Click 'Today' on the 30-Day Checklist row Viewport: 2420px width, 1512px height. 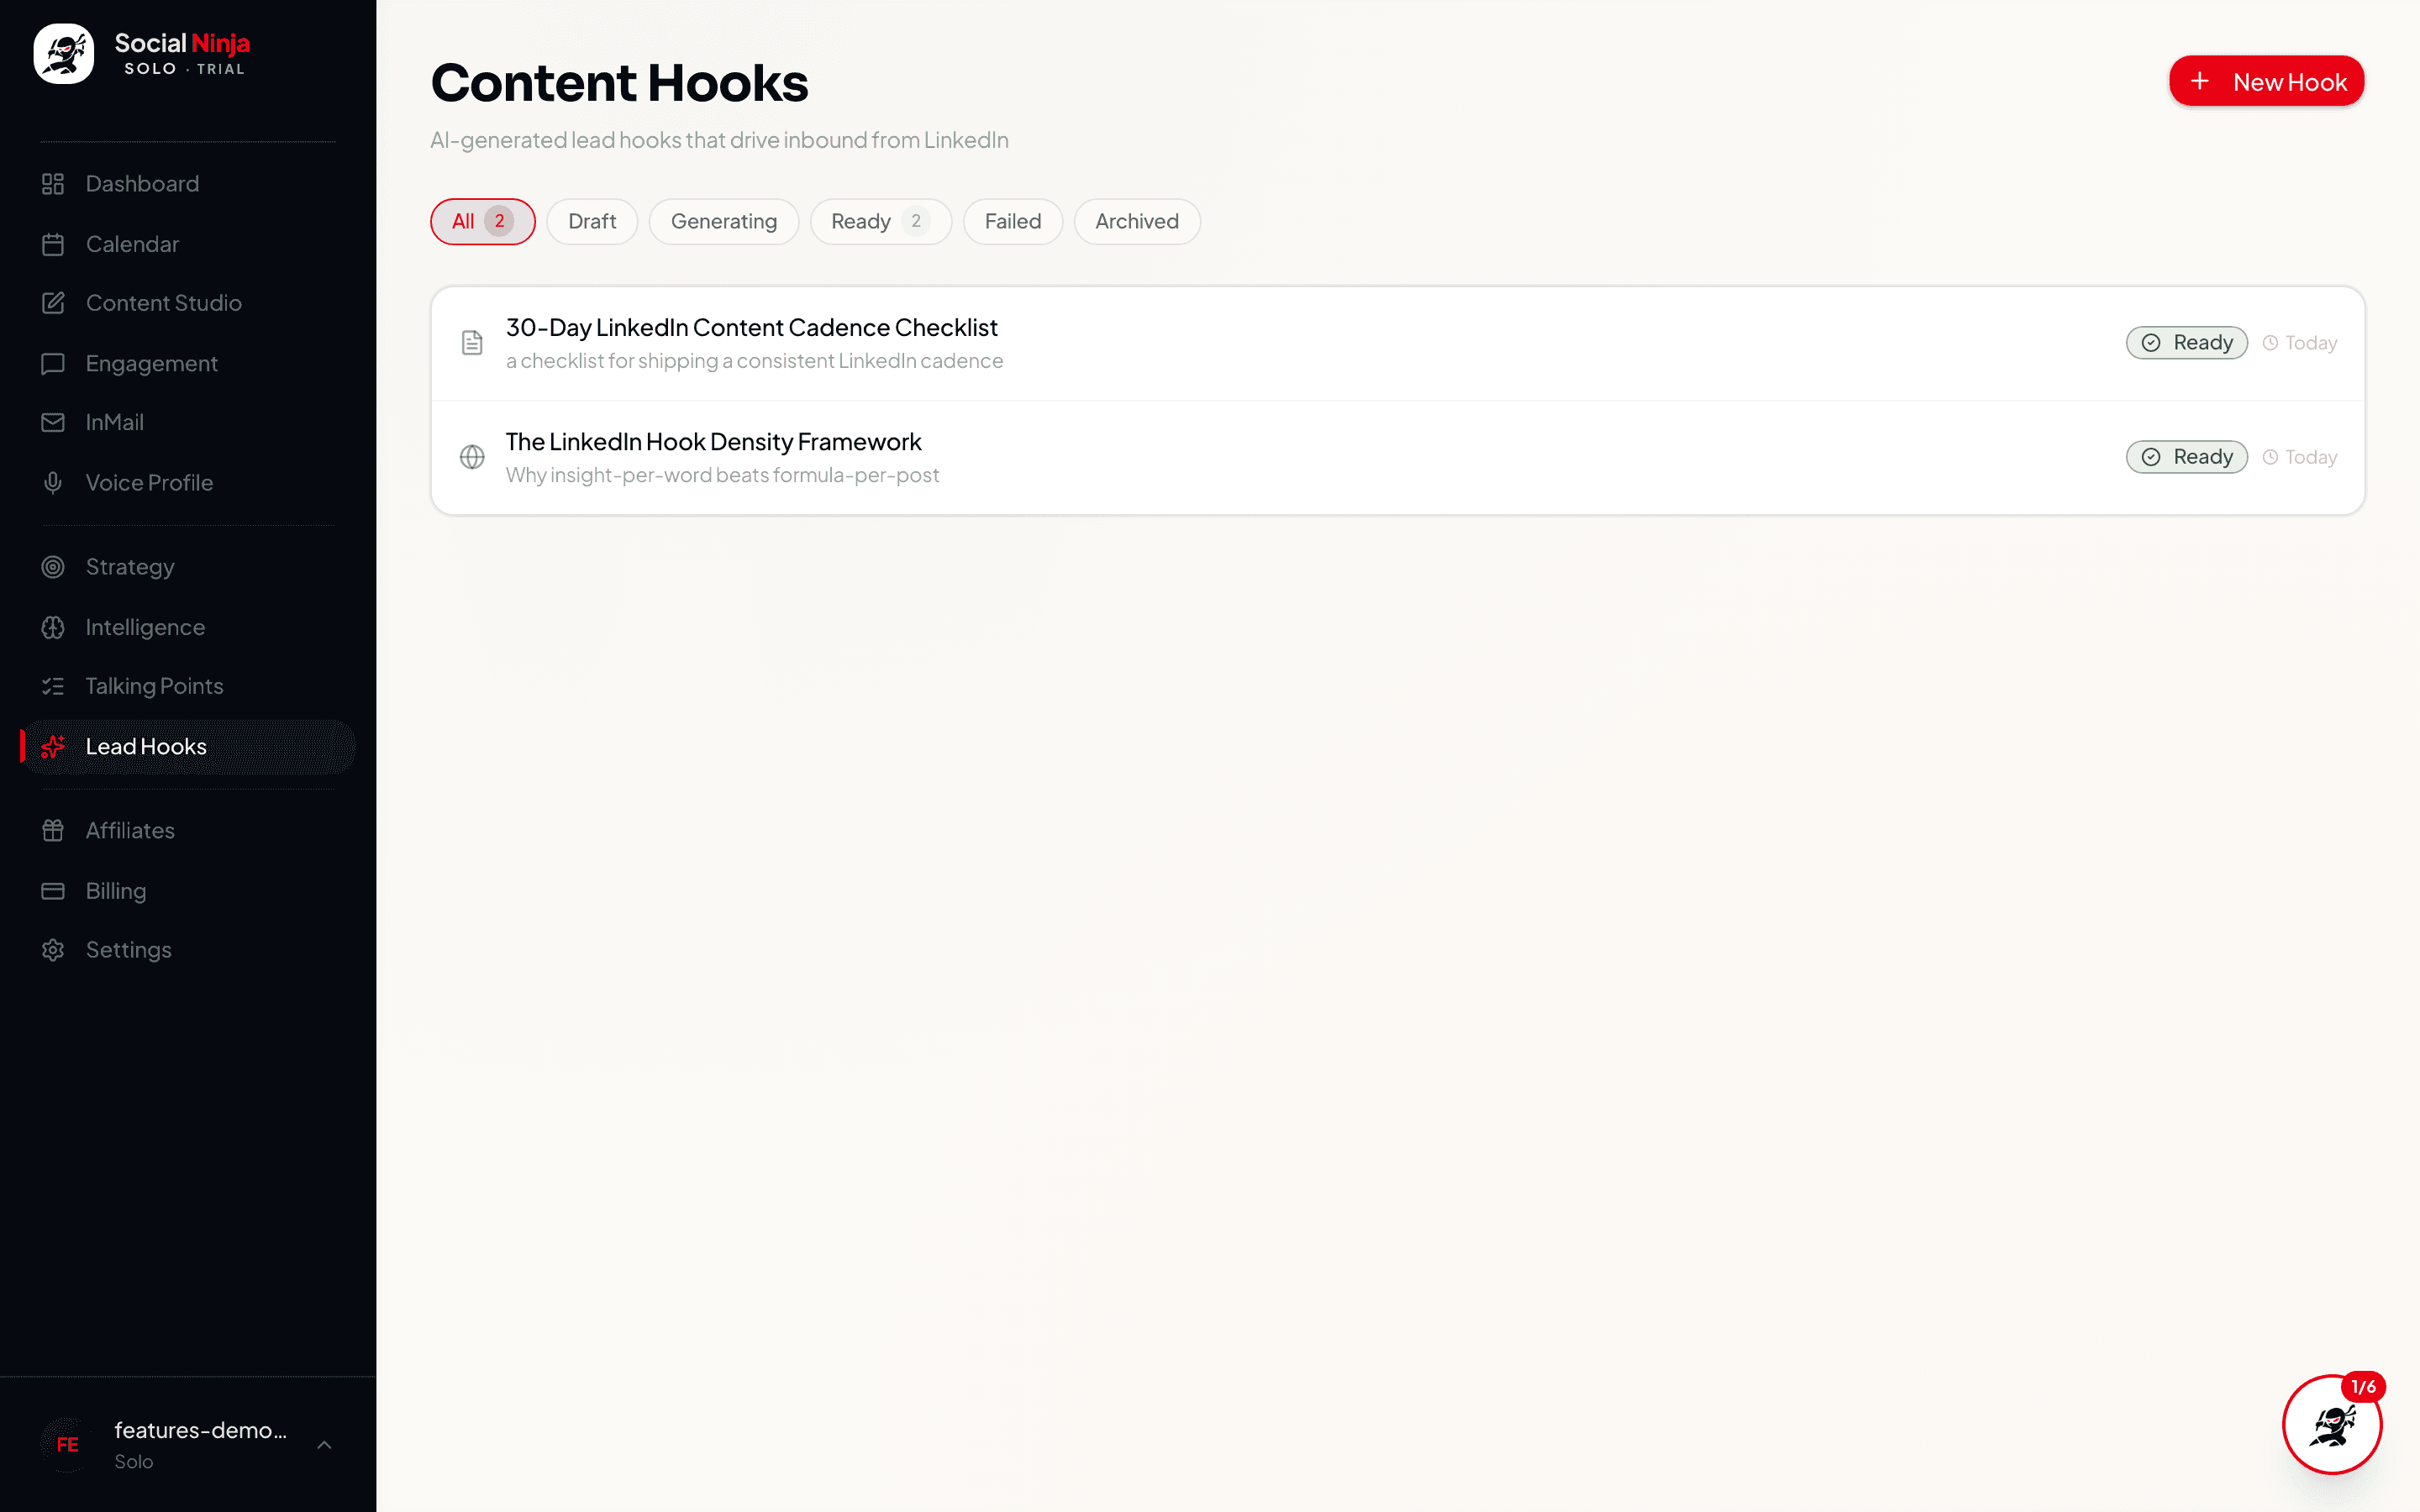point(2310,343)
